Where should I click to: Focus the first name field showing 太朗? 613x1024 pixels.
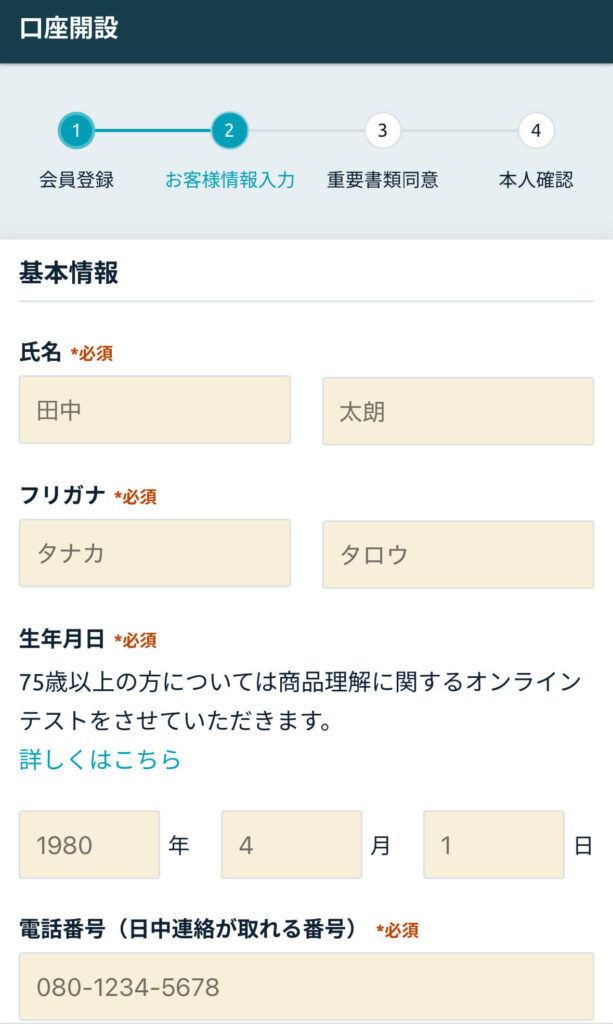pyautogui.click(x=458, y=410)
